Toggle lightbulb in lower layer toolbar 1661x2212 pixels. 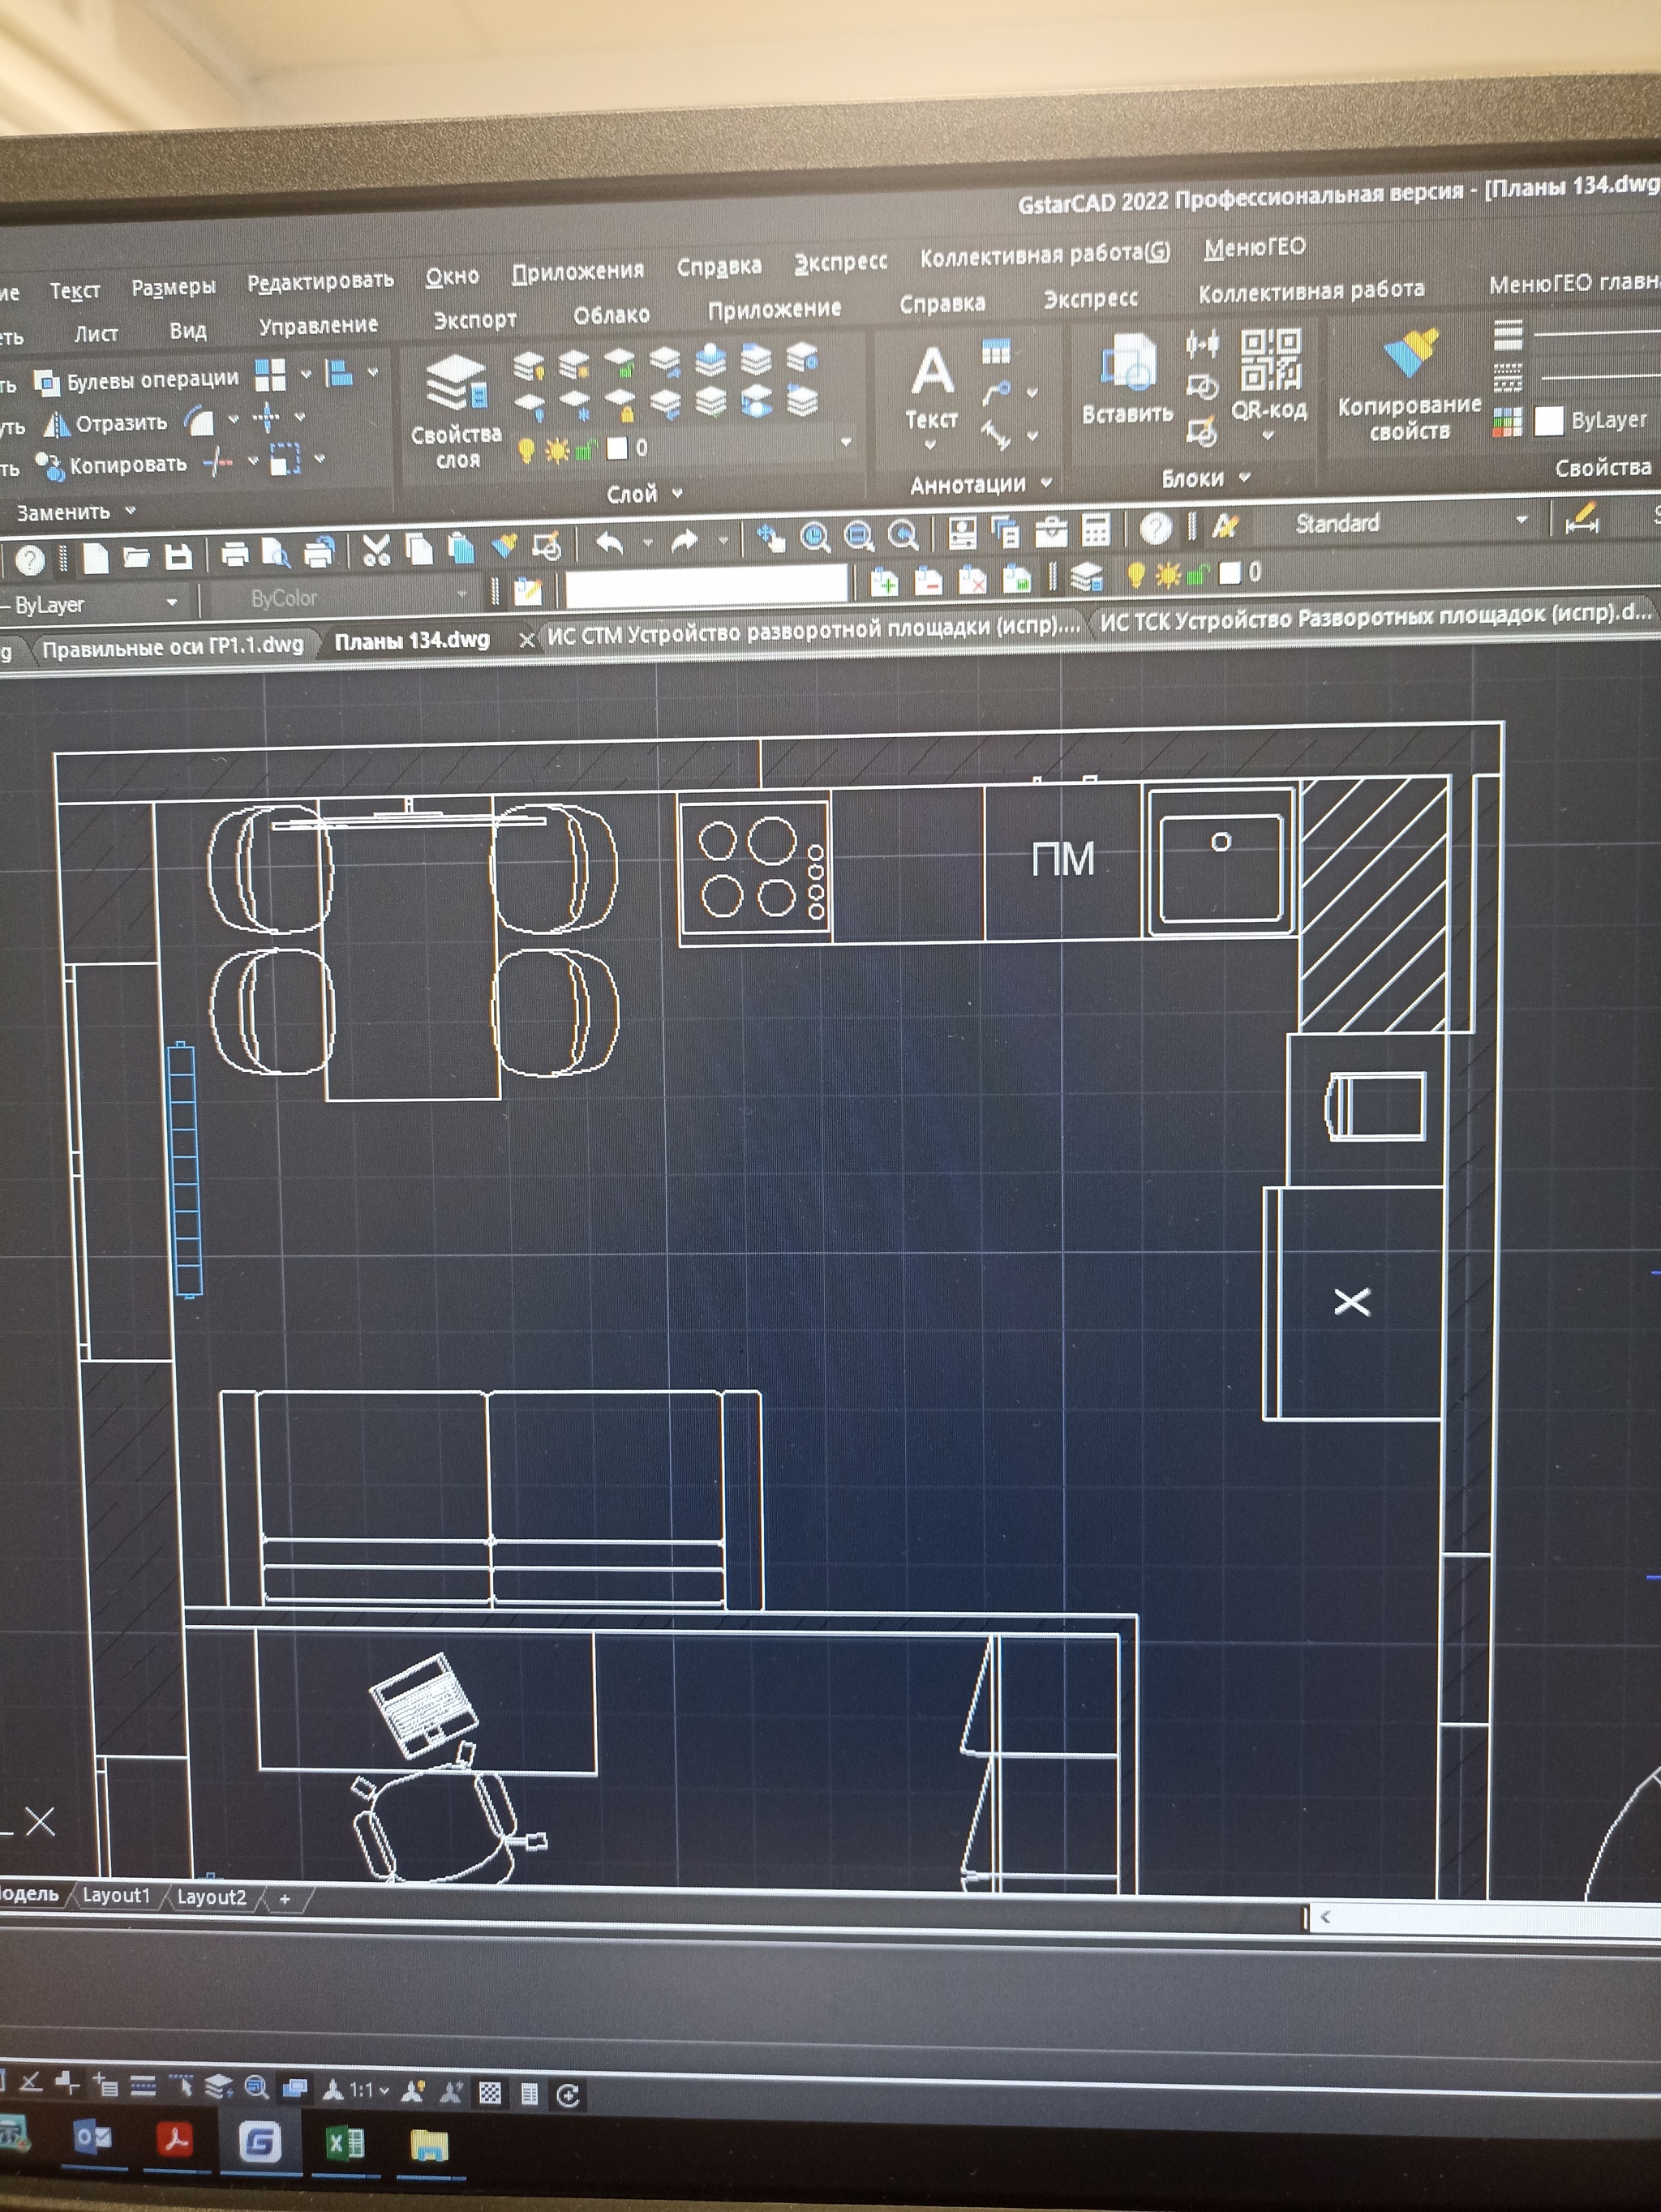point(1136,575)
